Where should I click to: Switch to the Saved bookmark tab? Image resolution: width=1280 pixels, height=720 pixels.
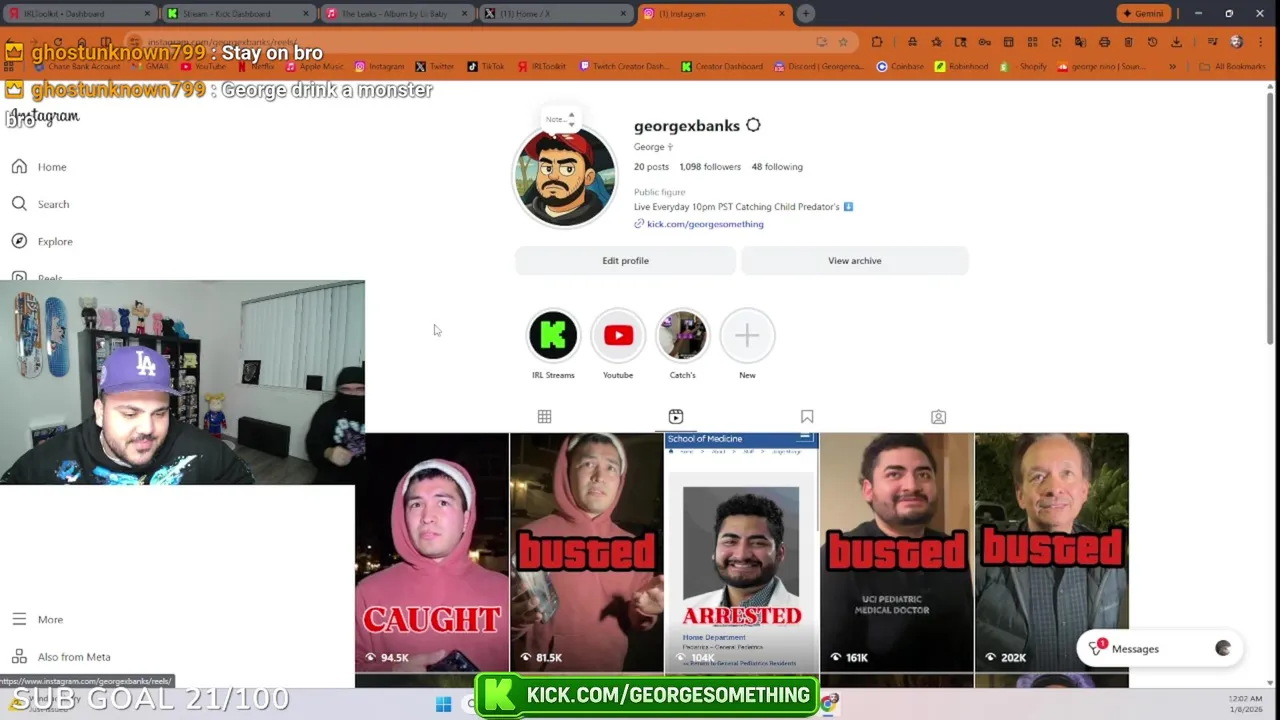(x=807, y=416)
